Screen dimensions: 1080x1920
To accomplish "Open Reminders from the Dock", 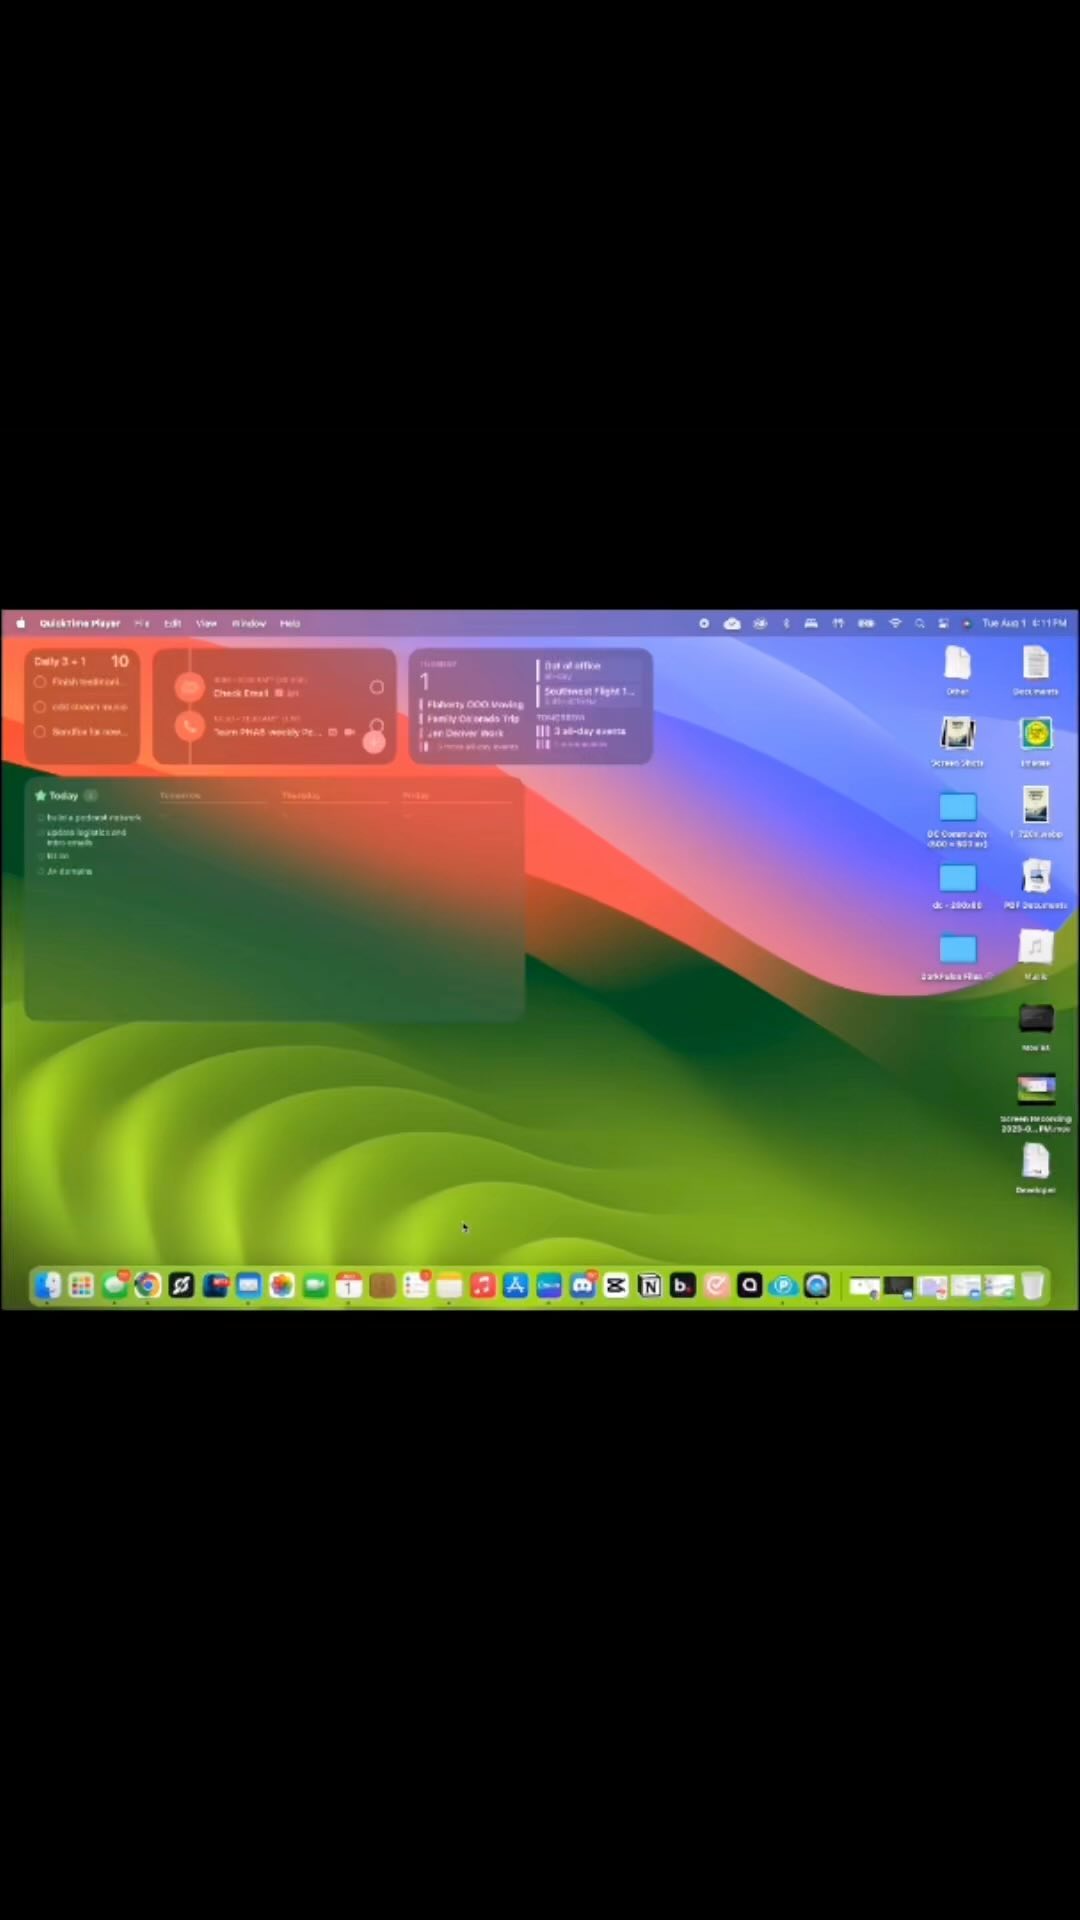I will 416,1285.
